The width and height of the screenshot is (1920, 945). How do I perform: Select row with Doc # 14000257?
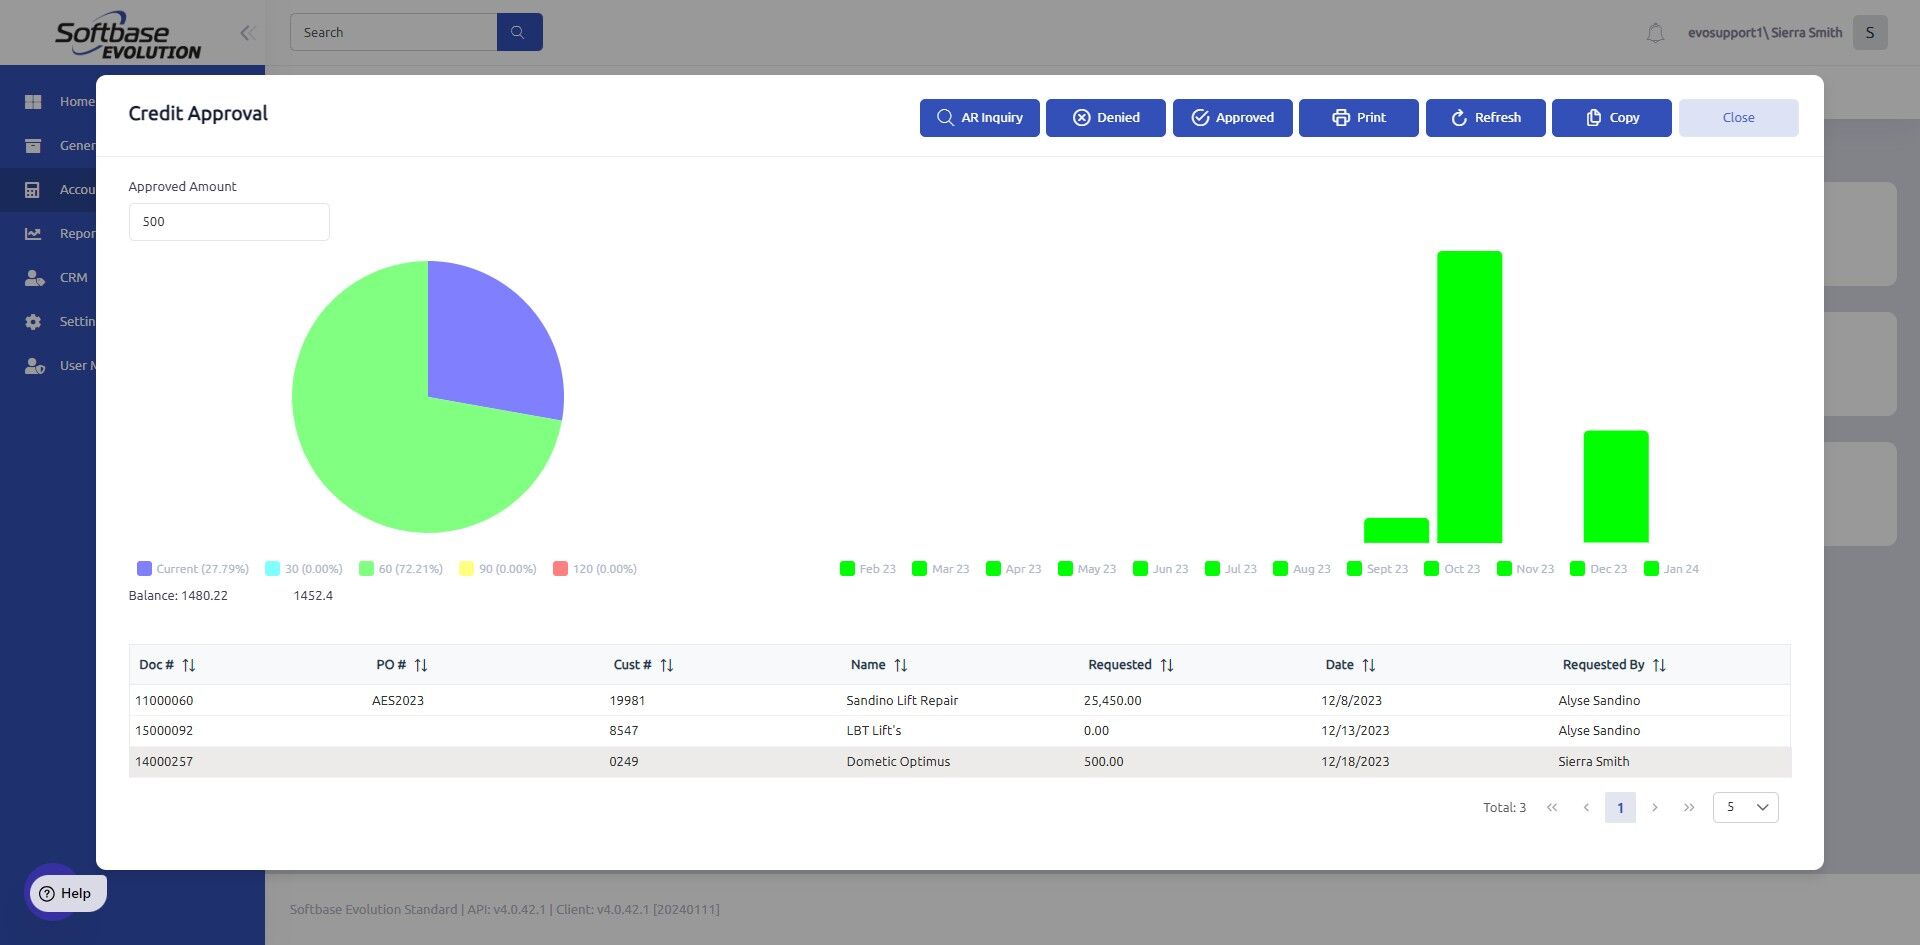pos(960,762)
